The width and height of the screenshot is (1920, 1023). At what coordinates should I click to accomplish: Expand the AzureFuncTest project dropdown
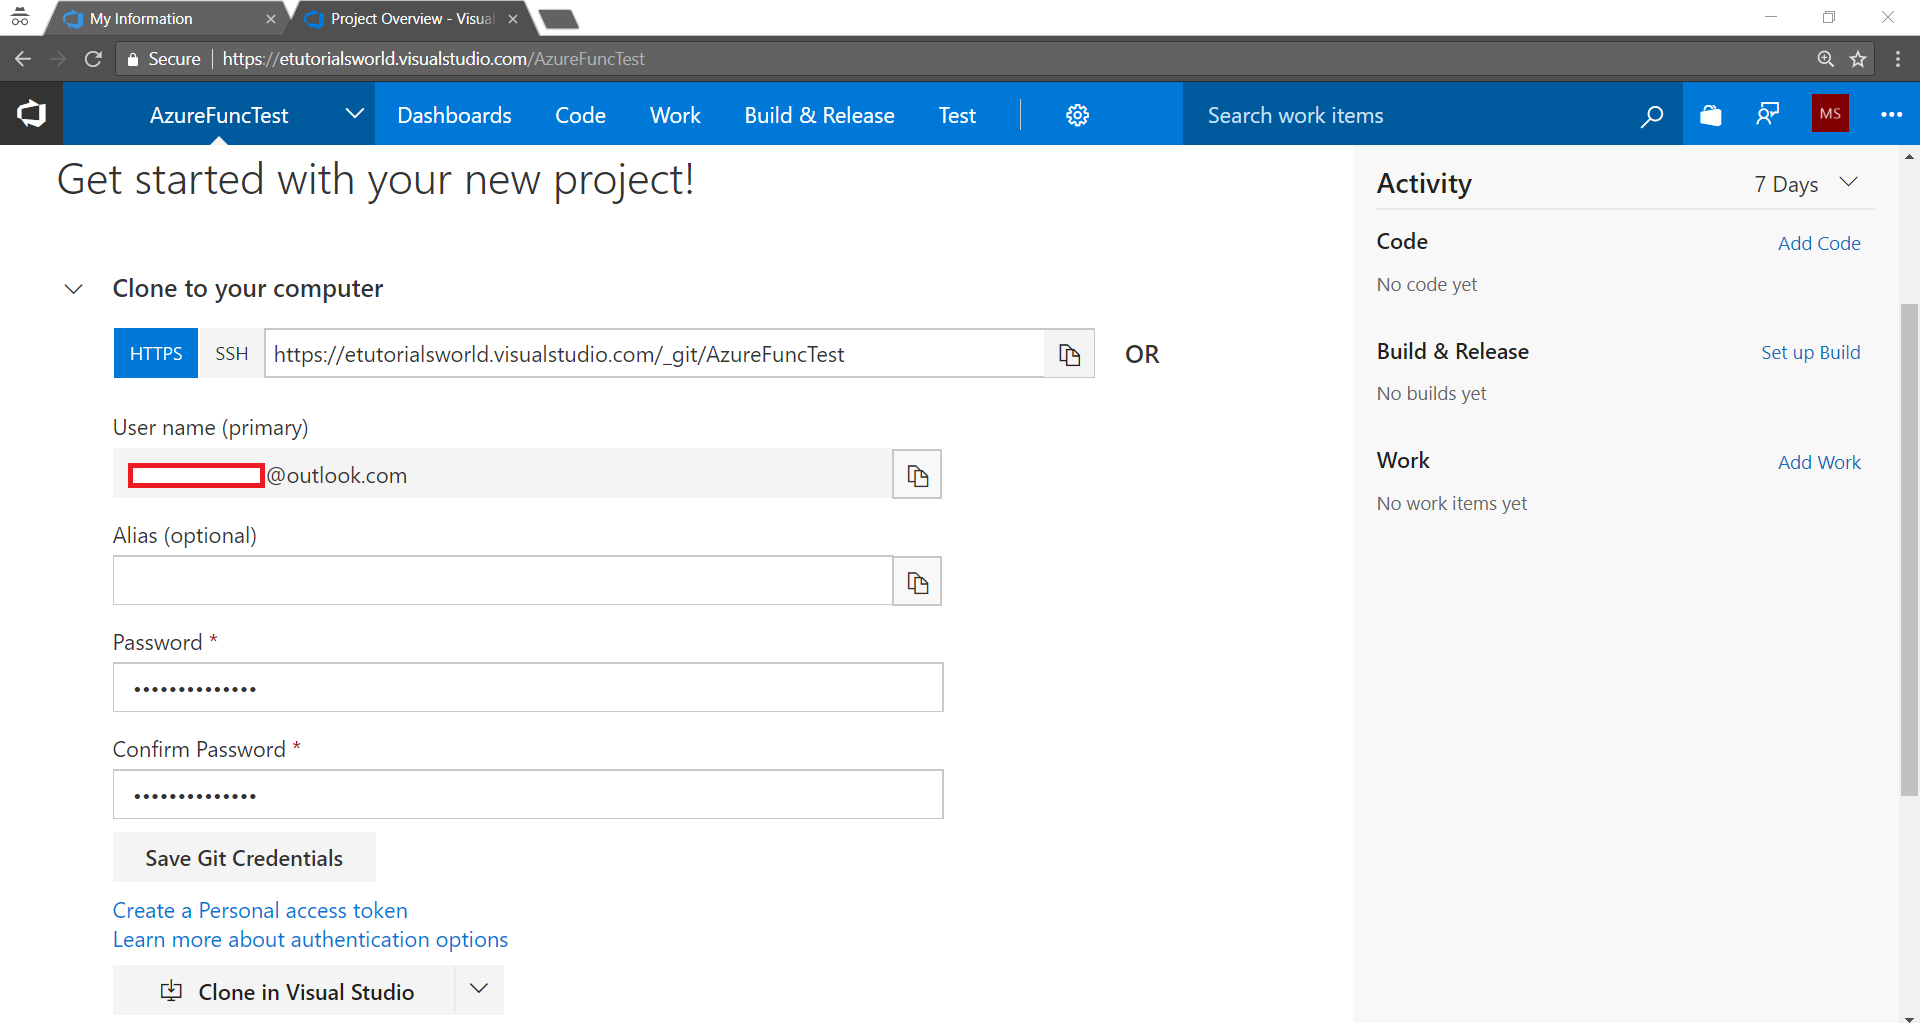354,114
